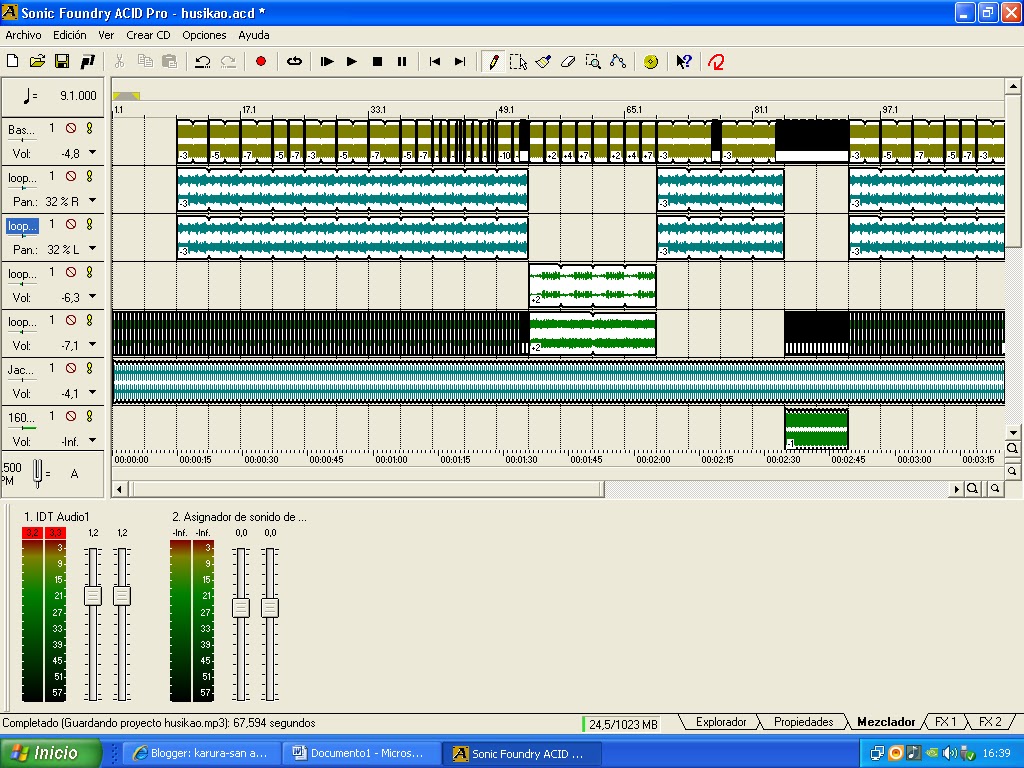Open the Edición menu
This screenshot has width=1024, height=768.
(69, 35)
